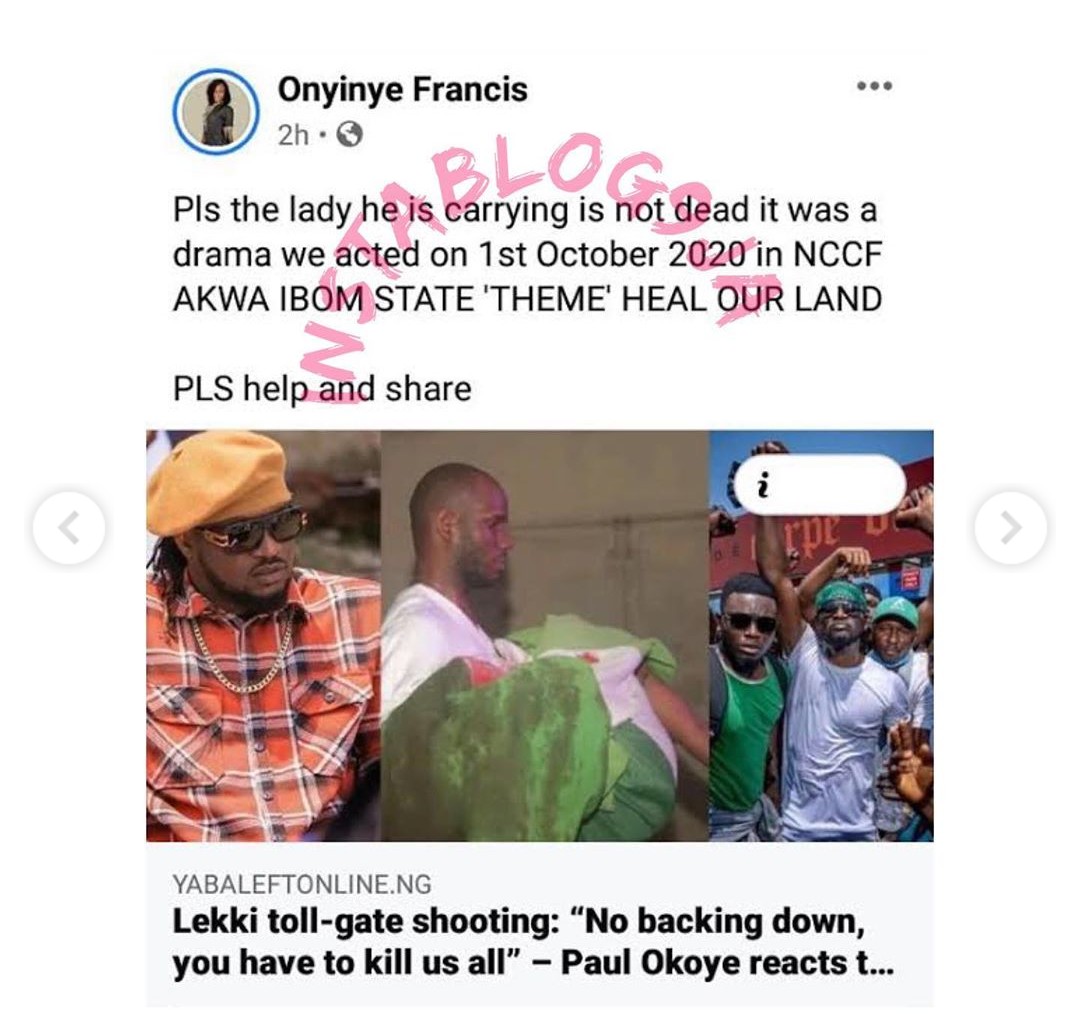Go to previous slide with left arrow
Viewport: 1080px width, 1036px height.
[70, 528]
